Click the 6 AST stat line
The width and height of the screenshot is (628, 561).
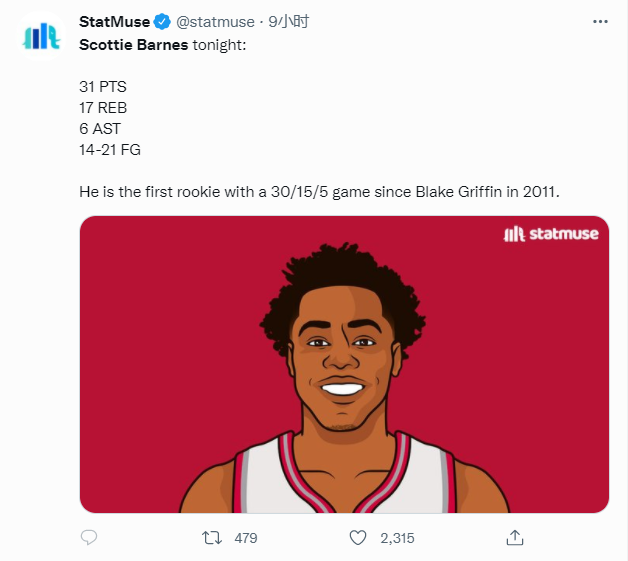click(x=100, y=129)
